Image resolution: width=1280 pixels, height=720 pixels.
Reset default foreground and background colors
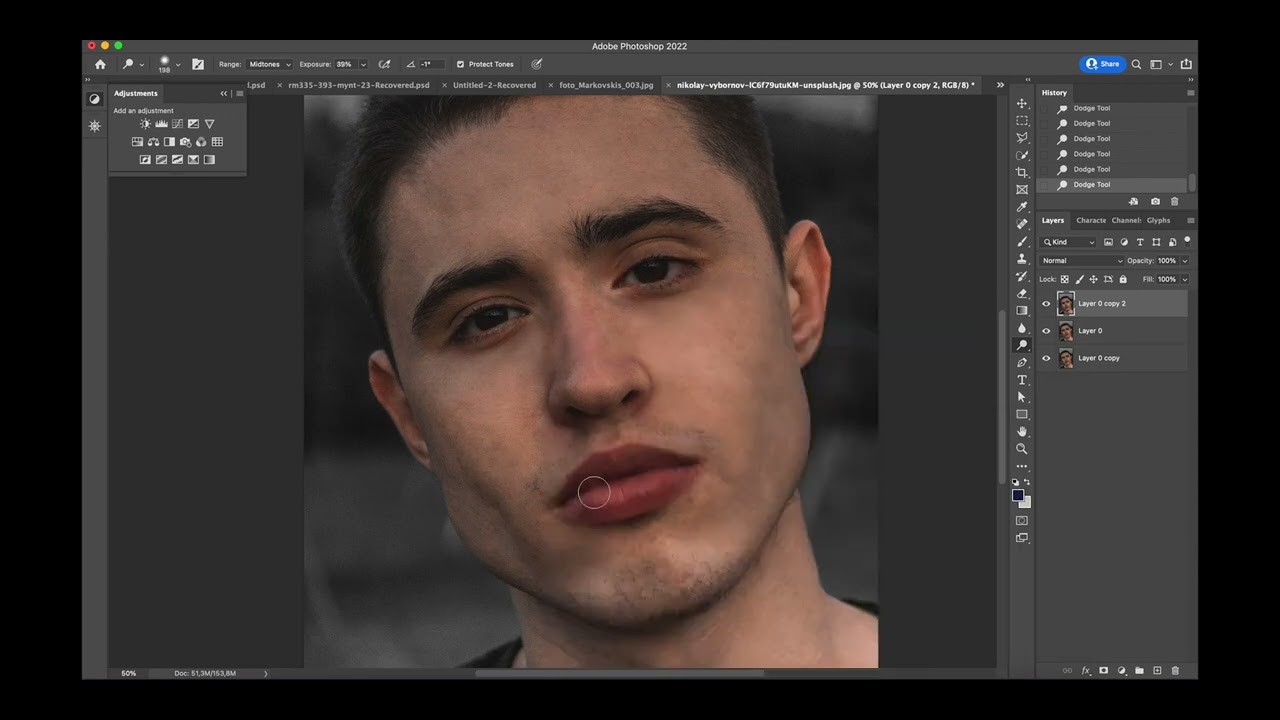click(x=1015, y=482)
